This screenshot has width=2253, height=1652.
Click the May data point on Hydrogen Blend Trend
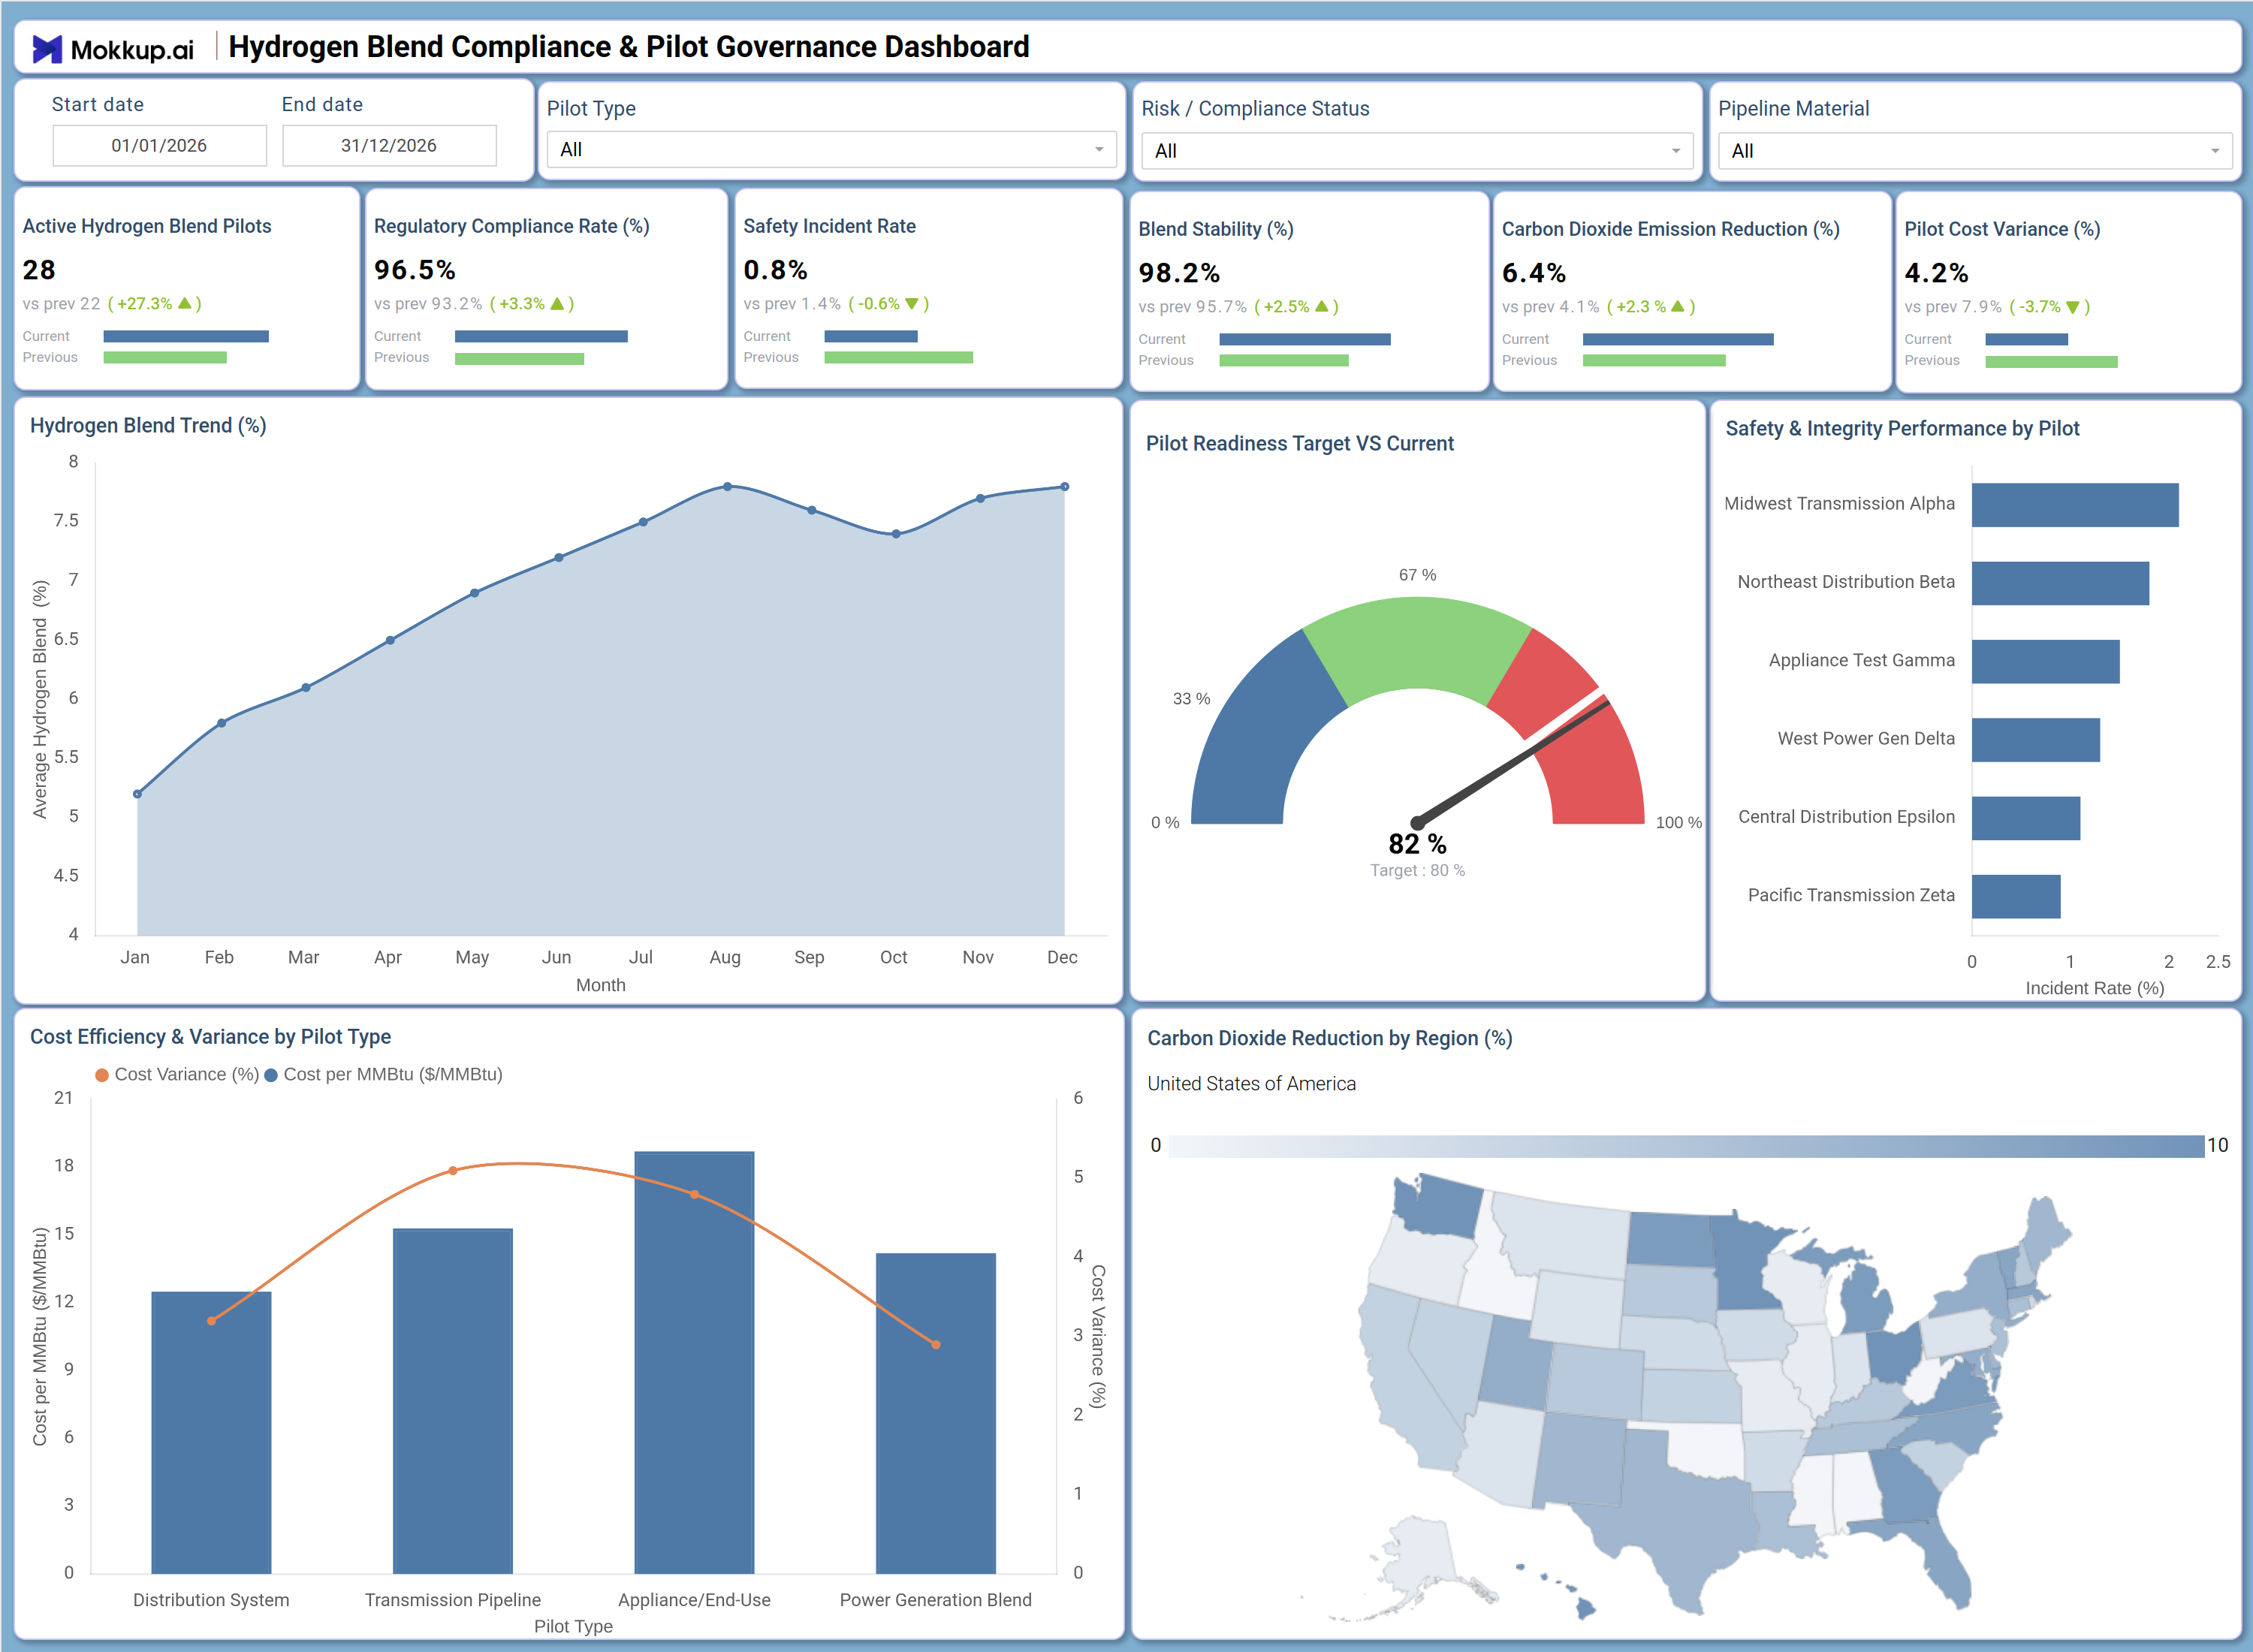(x=474, y=593)
